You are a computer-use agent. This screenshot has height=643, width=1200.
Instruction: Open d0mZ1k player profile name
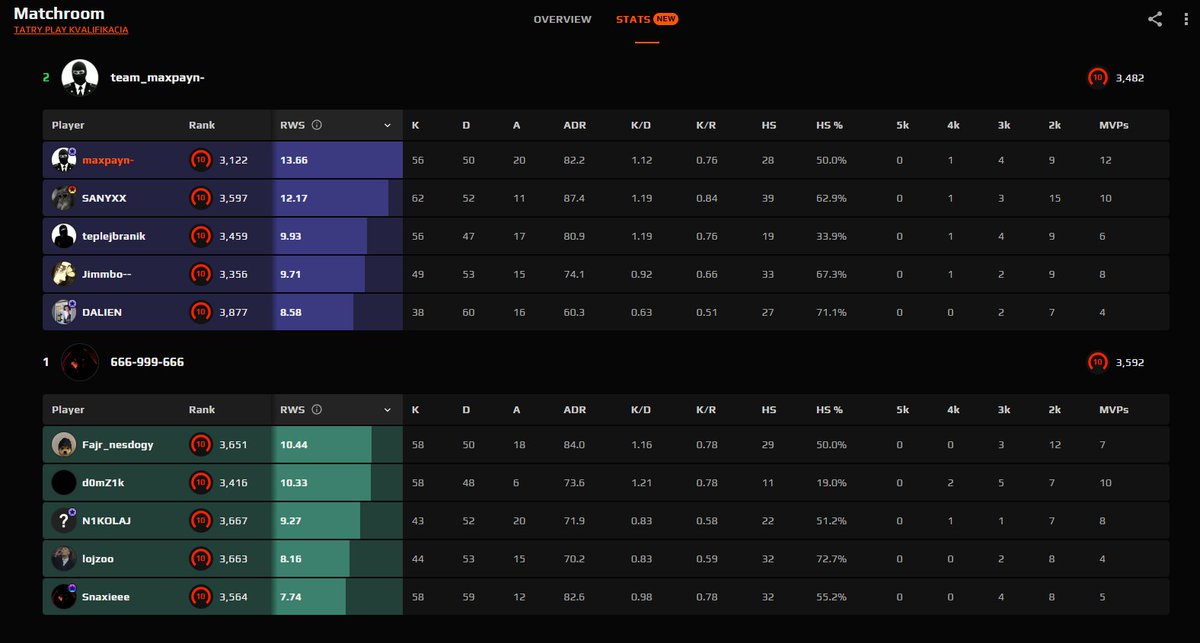click(x=103, y=482)
